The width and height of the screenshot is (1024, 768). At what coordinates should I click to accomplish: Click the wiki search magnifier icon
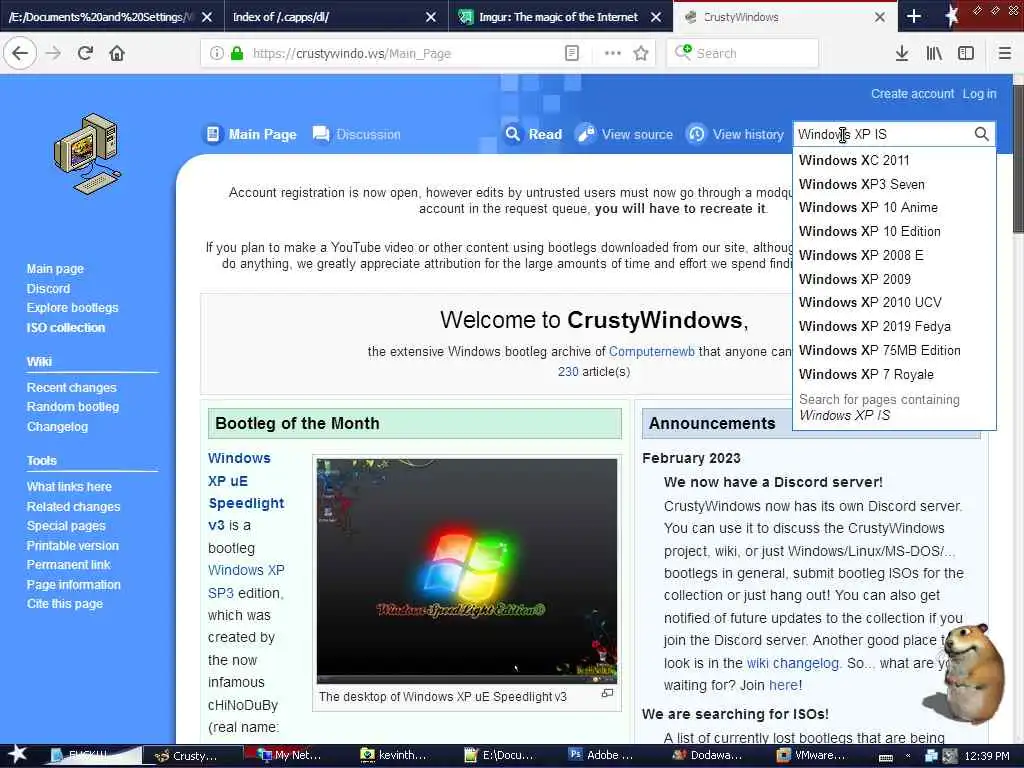pos(982,134)
